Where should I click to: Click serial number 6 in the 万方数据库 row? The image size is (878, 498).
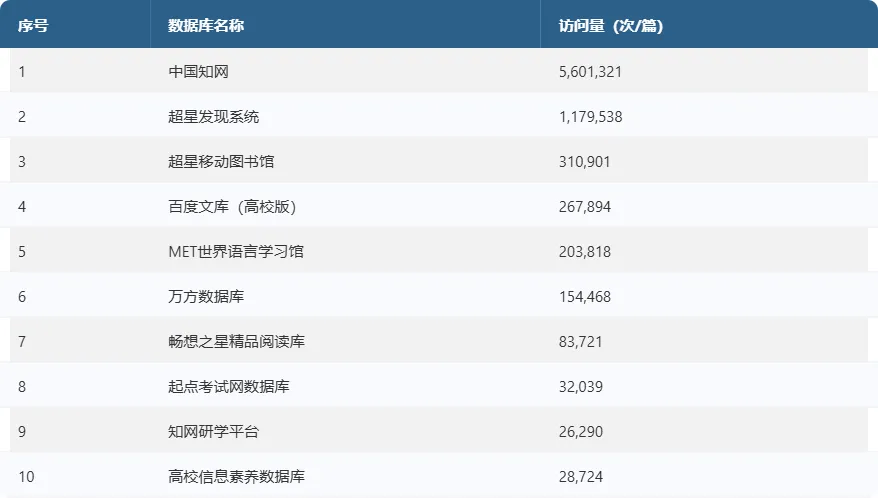(x=22, y=297)
